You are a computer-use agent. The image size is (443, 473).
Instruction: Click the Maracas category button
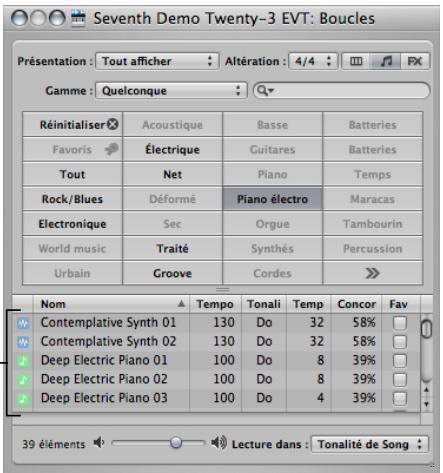coord(373,199)
